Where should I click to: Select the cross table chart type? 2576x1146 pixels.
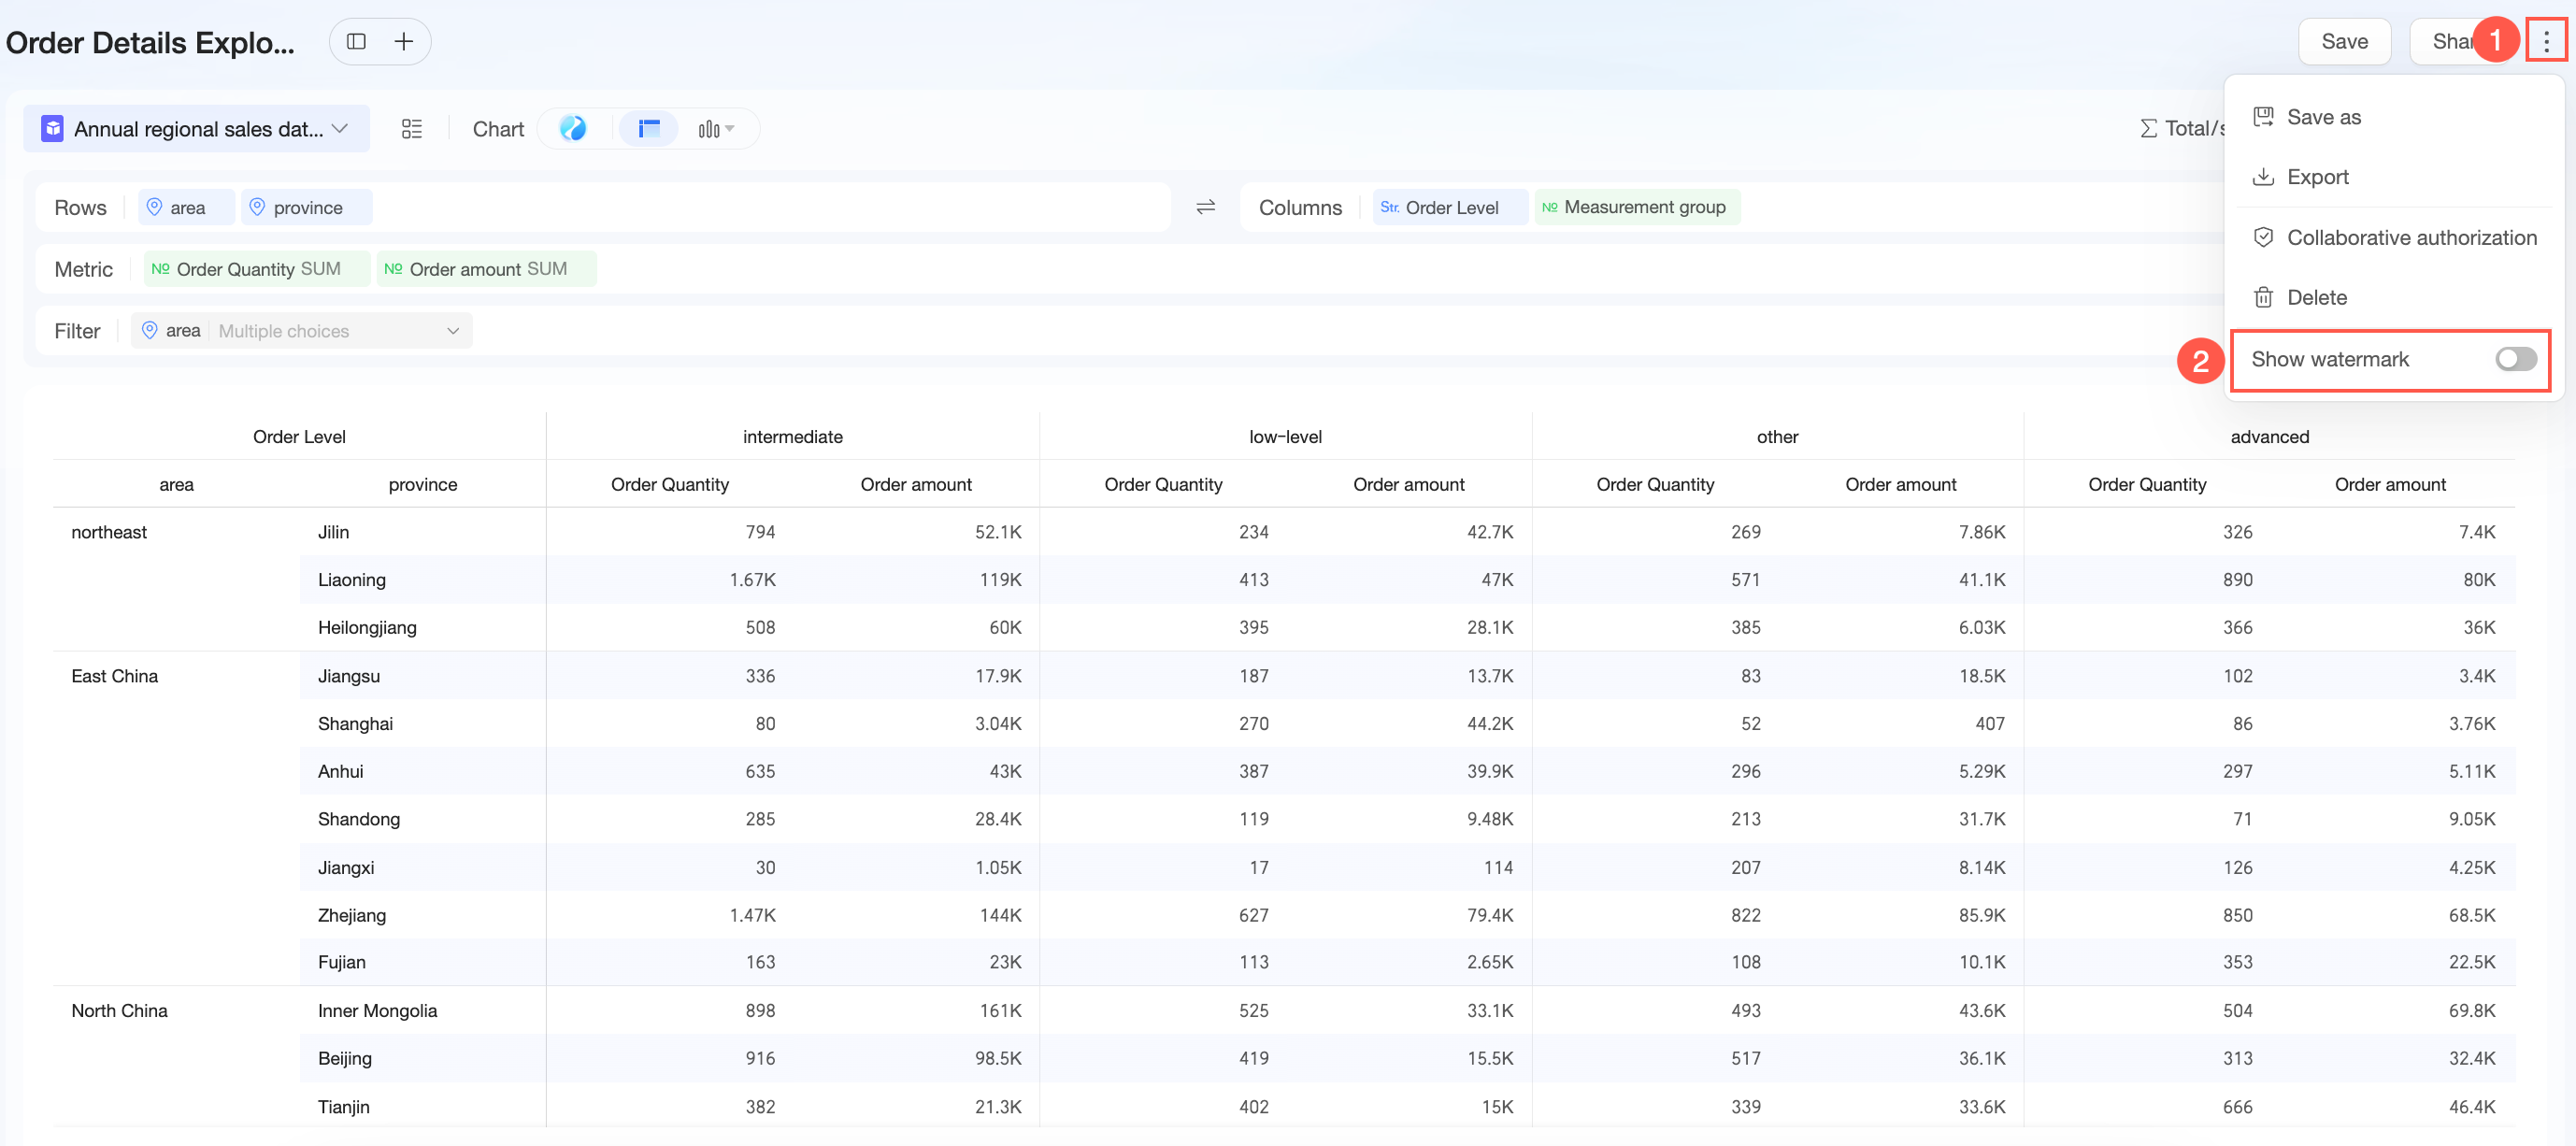click(x=649, y=129)
